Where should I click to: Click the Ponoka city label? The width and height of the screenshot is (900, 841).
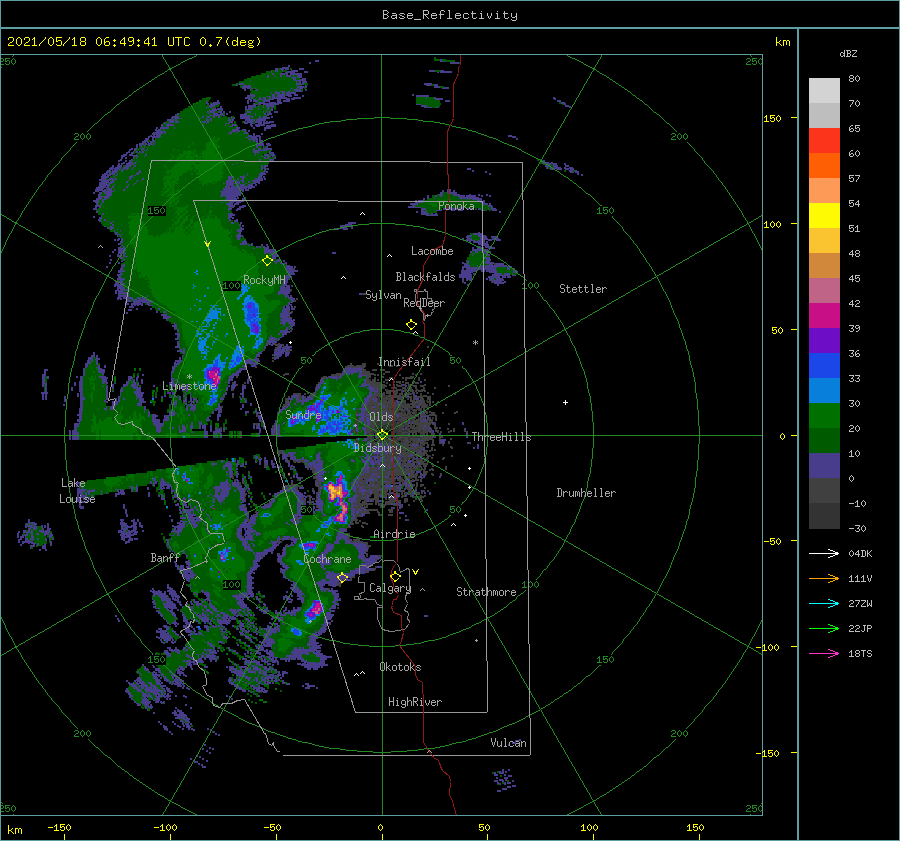456,206
